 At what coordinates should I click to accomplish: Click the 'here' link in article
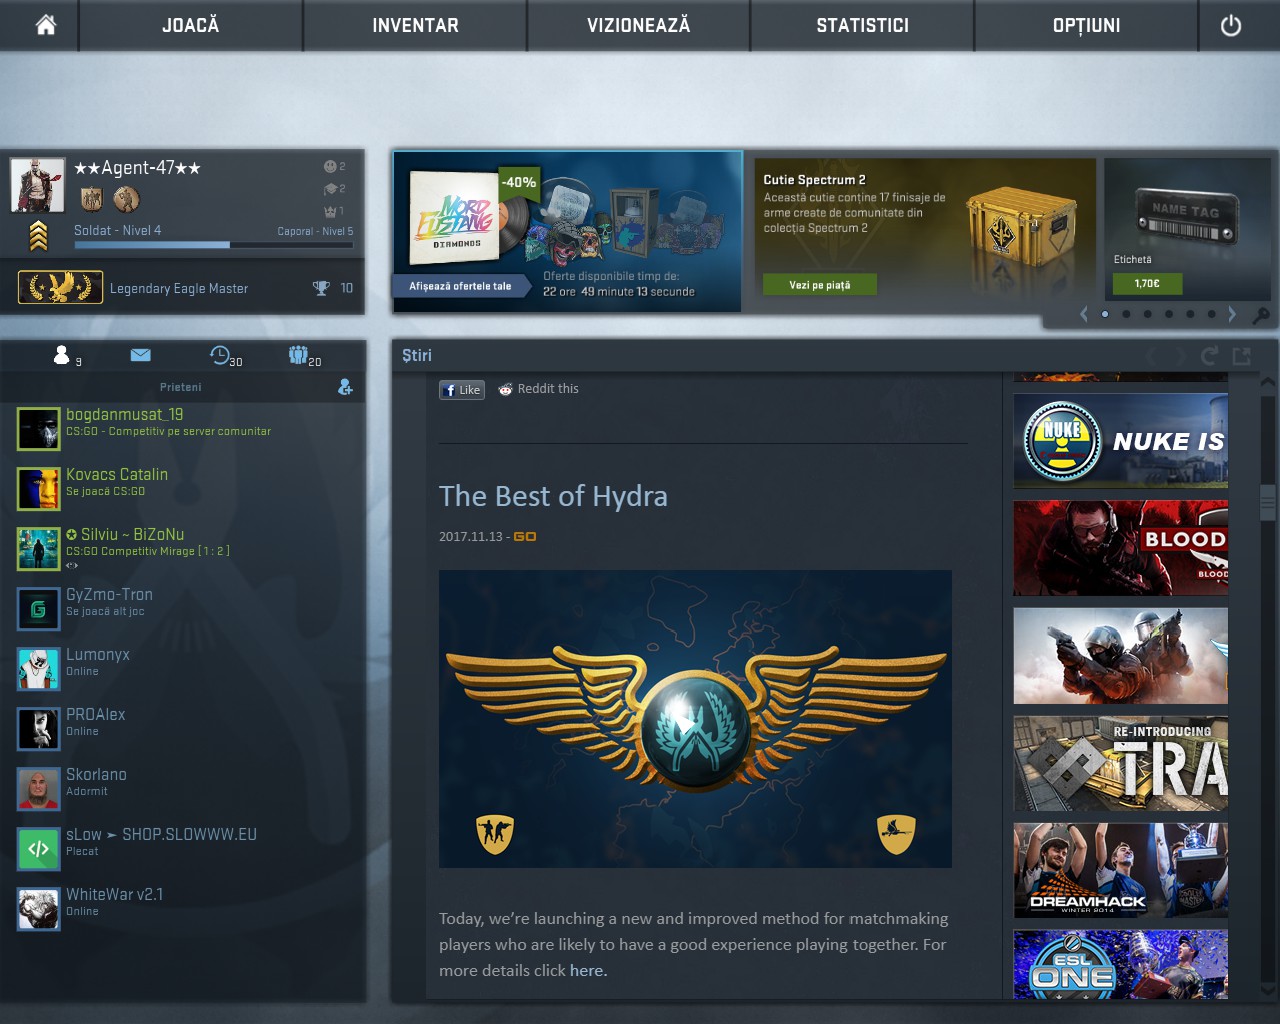click(x=587, y=970)
